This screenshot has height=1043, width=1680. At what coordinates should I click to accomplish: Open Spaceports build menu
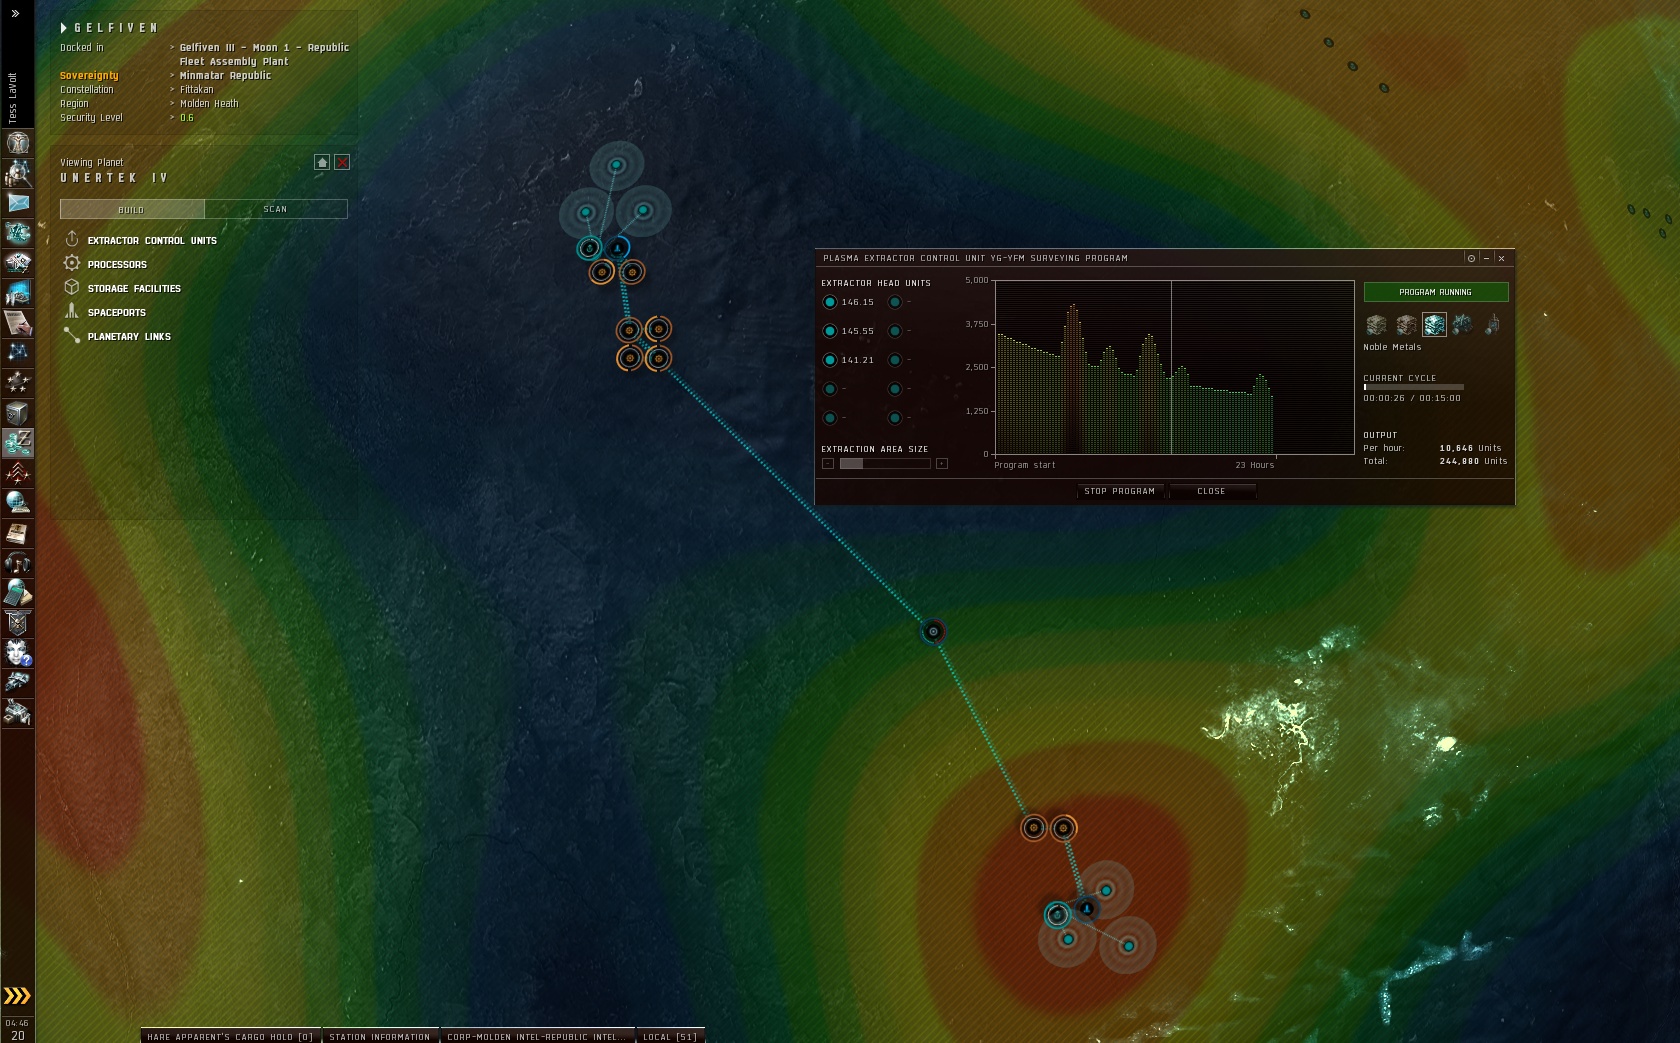coord(104,312)
